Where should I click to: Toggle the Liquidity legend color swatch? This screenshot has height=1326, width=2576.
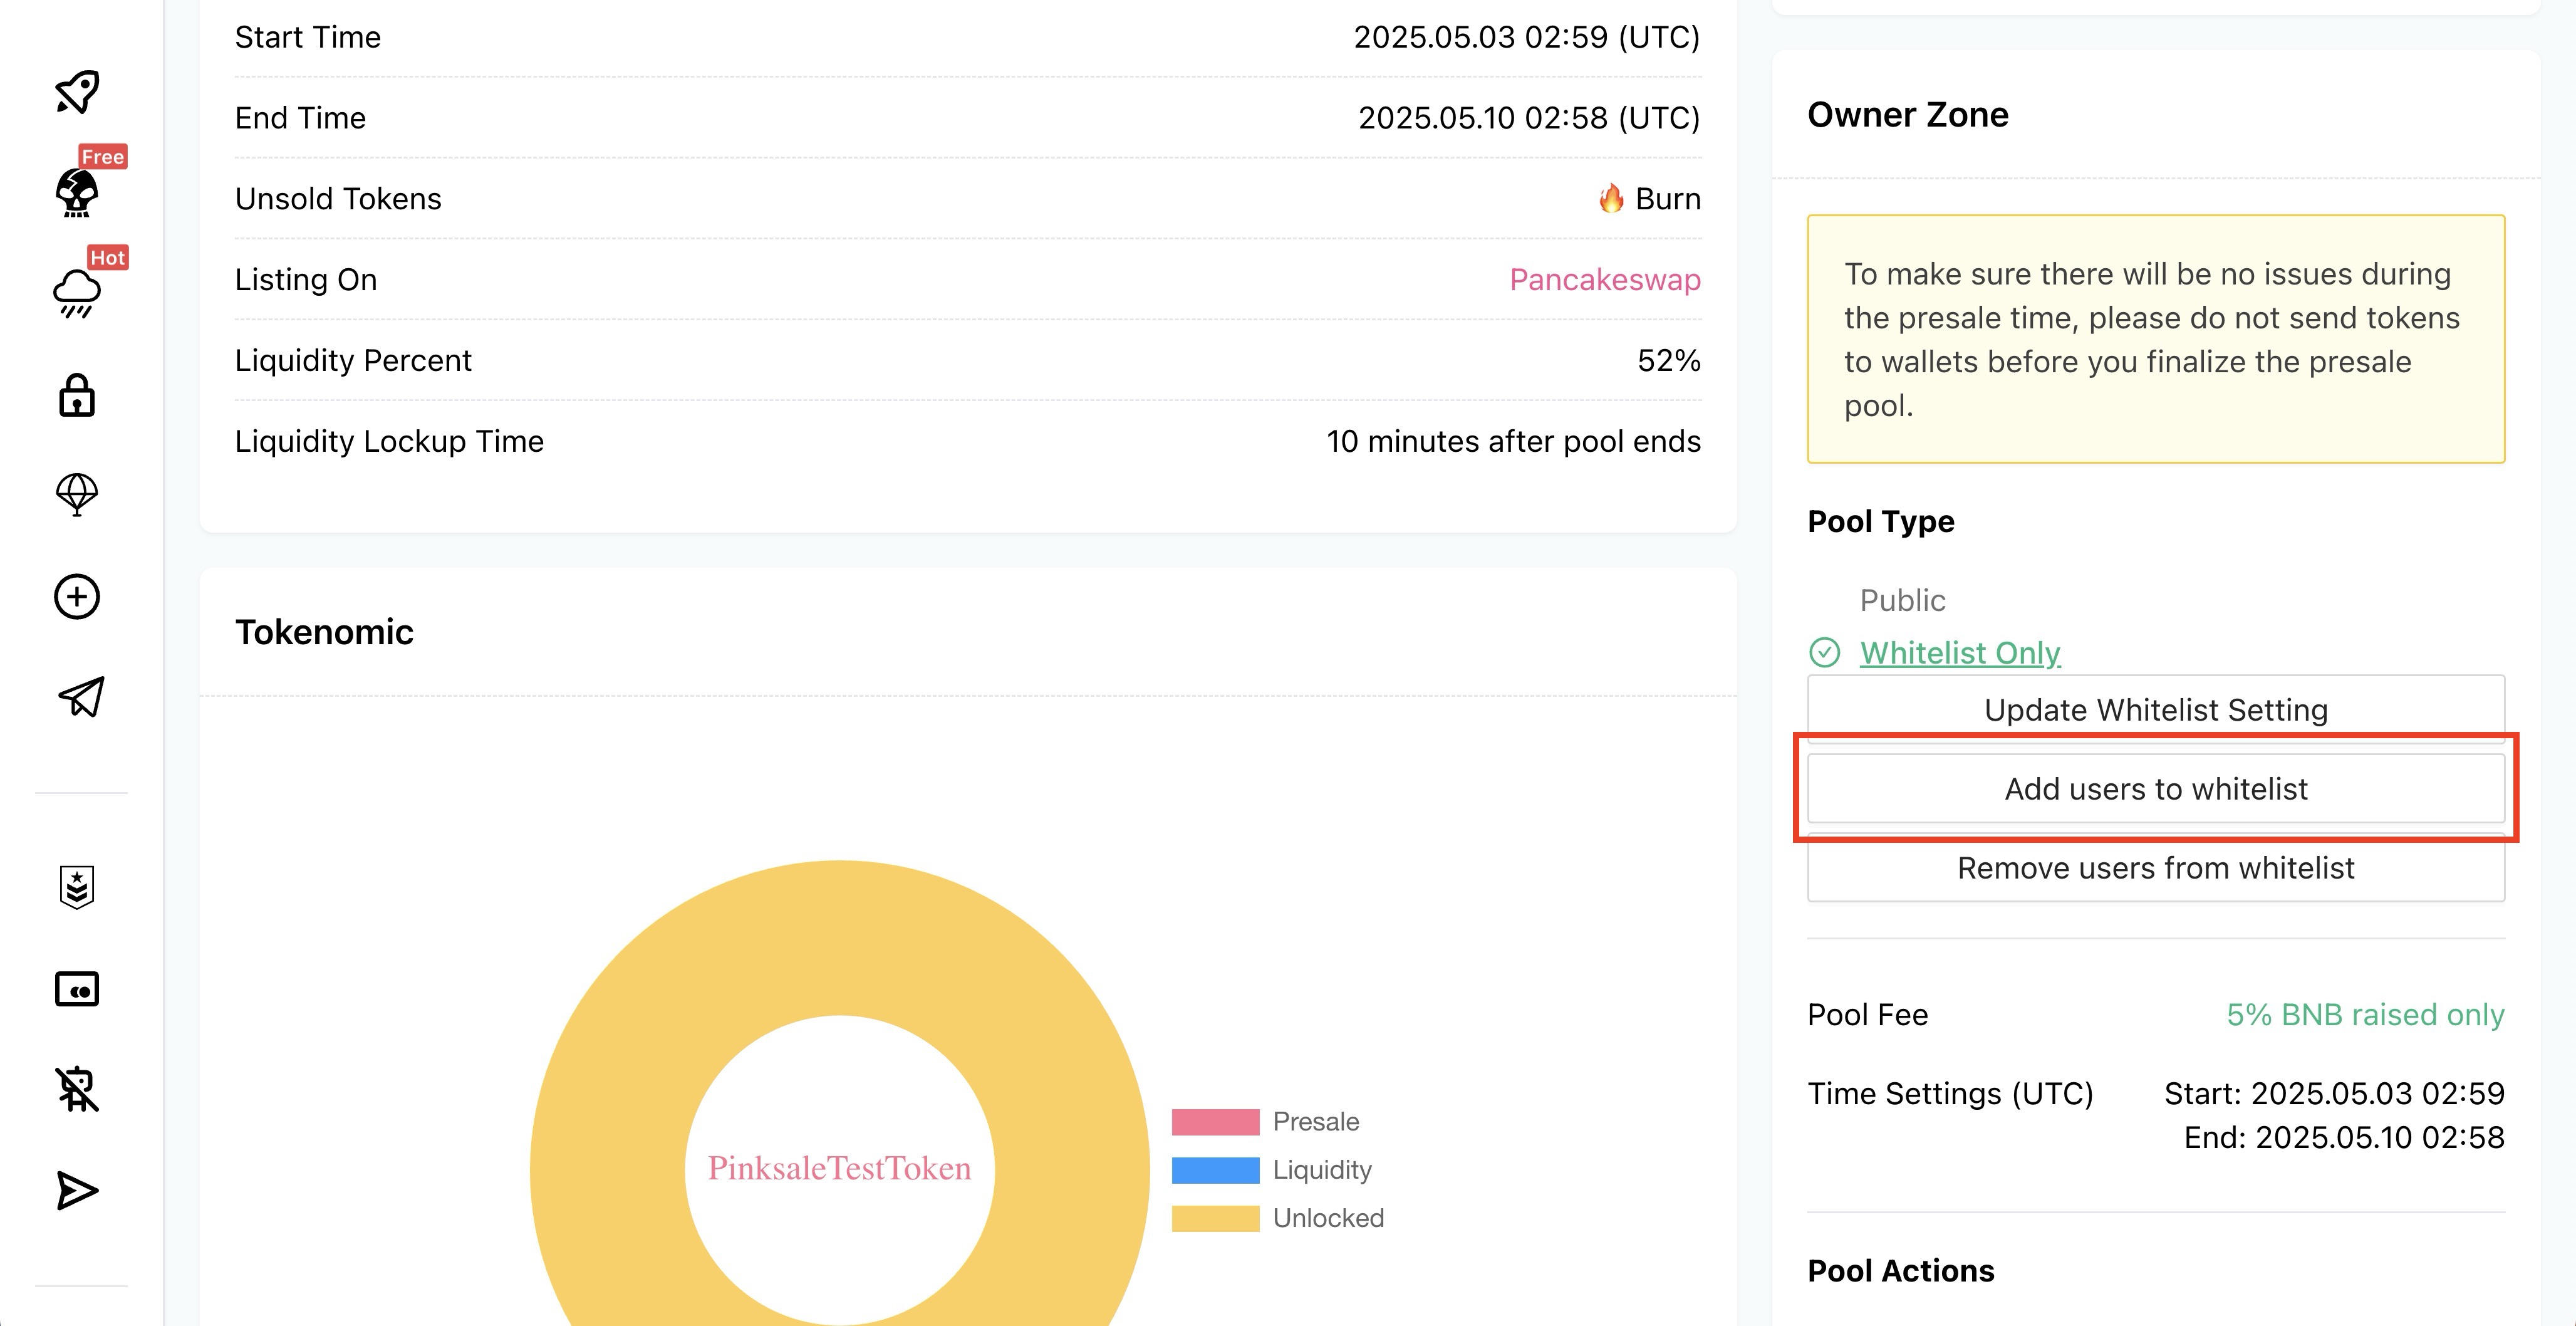pos(1215,1170)
